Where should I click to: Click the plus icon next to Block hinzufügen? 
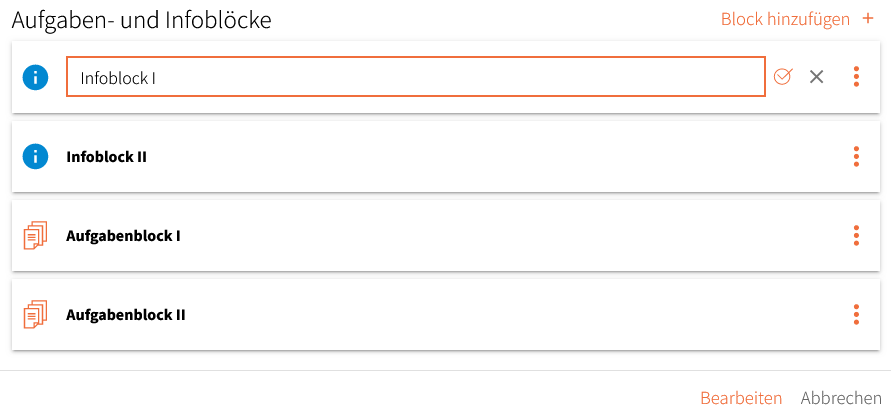868,19
